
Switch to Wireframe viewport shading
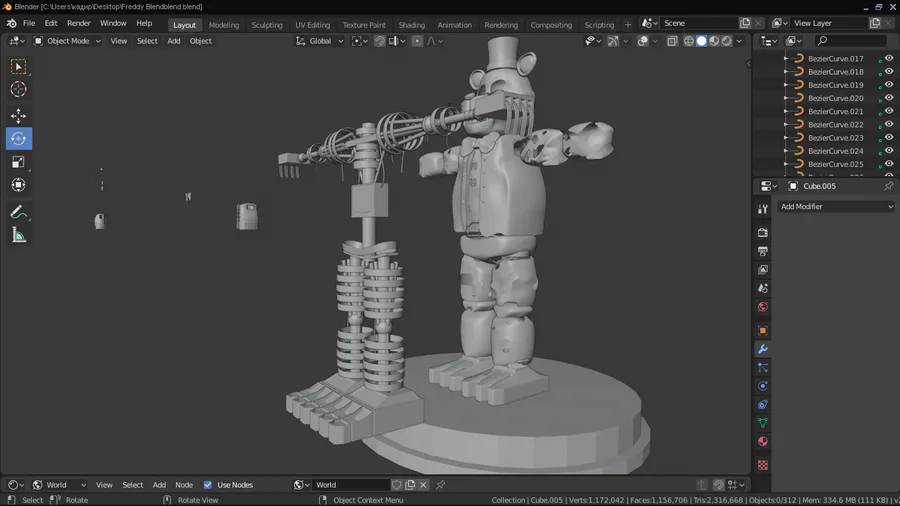(689, 41)
